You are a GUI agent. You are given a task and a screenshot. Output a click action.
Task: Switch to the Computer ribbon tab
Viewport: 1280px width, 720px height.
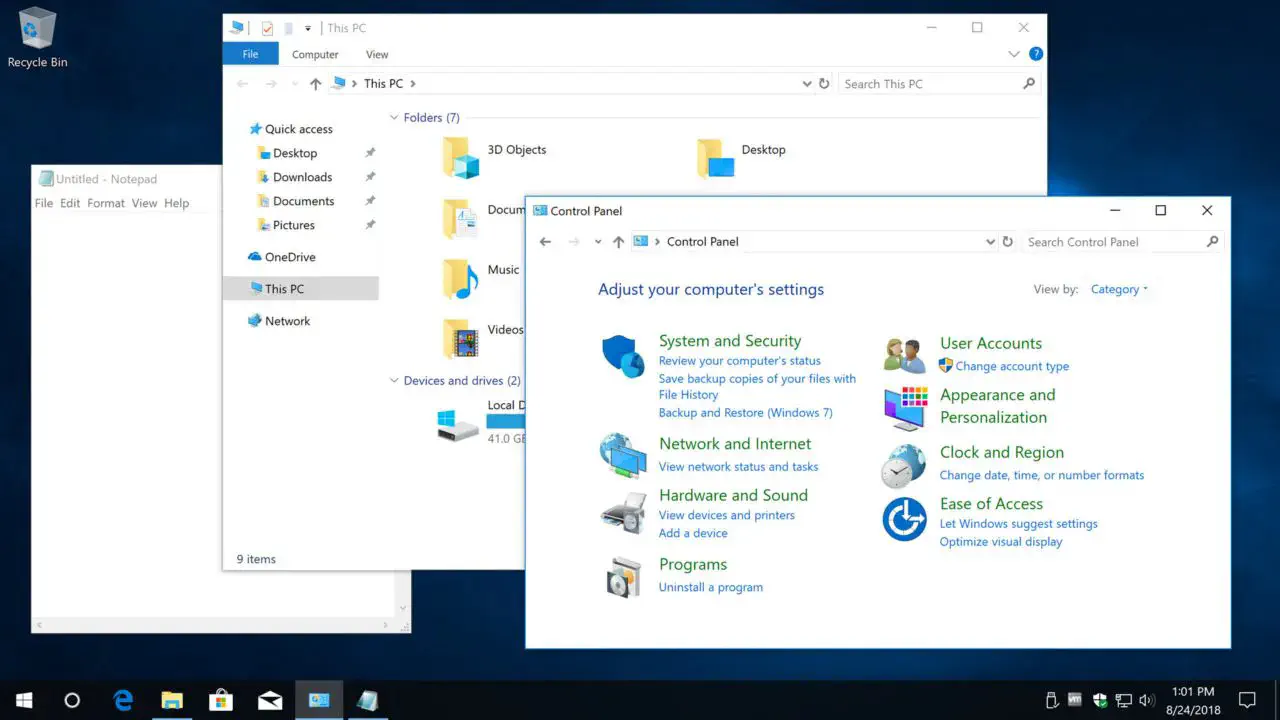tap(315, 55)
